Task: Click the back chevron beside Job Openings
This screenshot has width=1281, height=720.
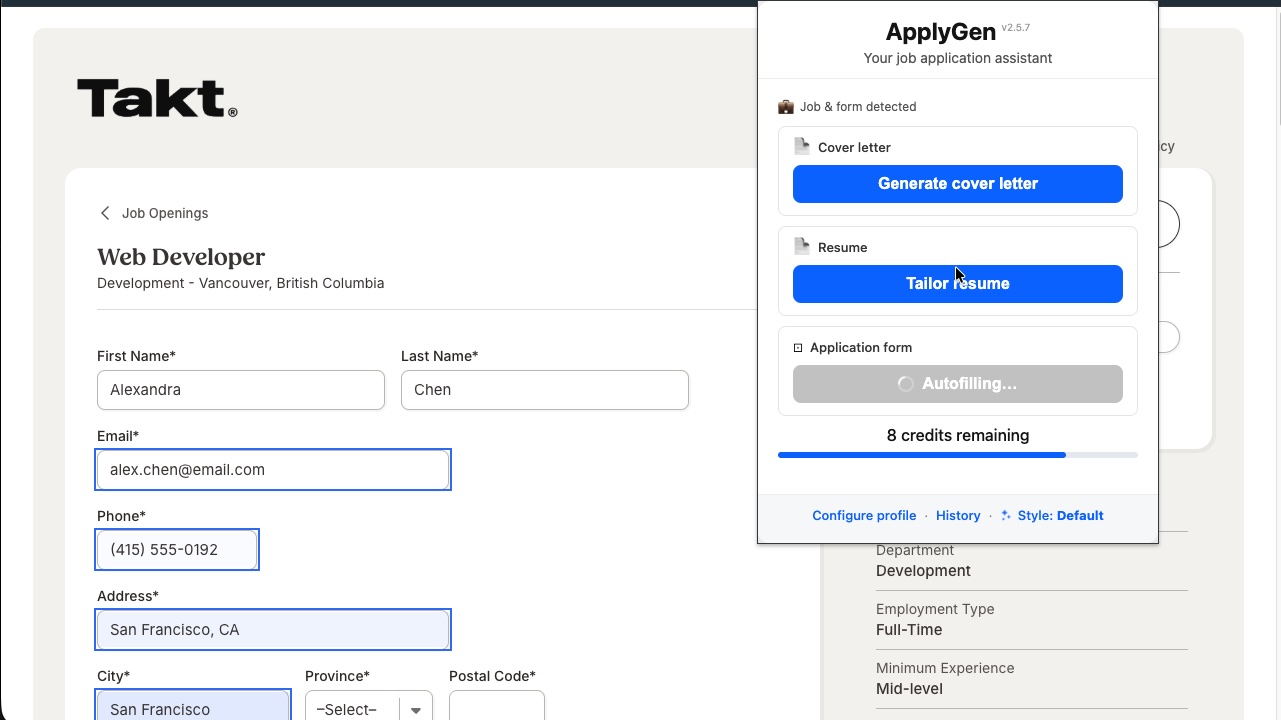Action: (105, 213)
